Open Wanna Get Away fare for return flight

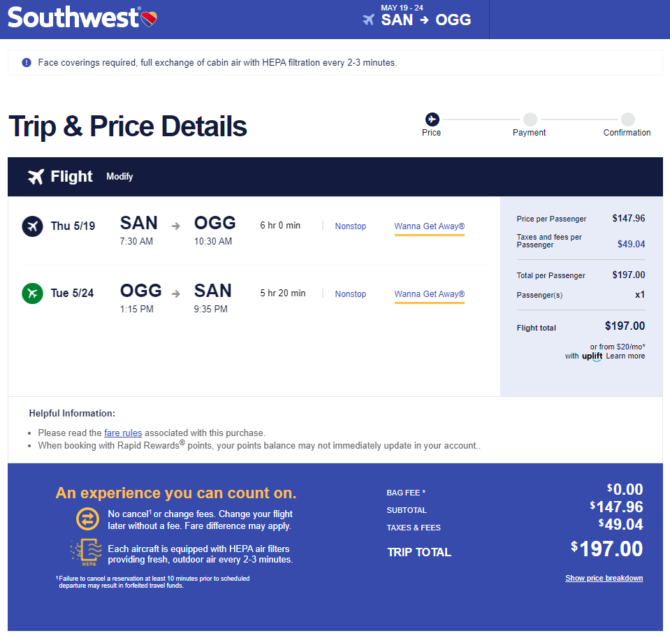pos(429,294)
